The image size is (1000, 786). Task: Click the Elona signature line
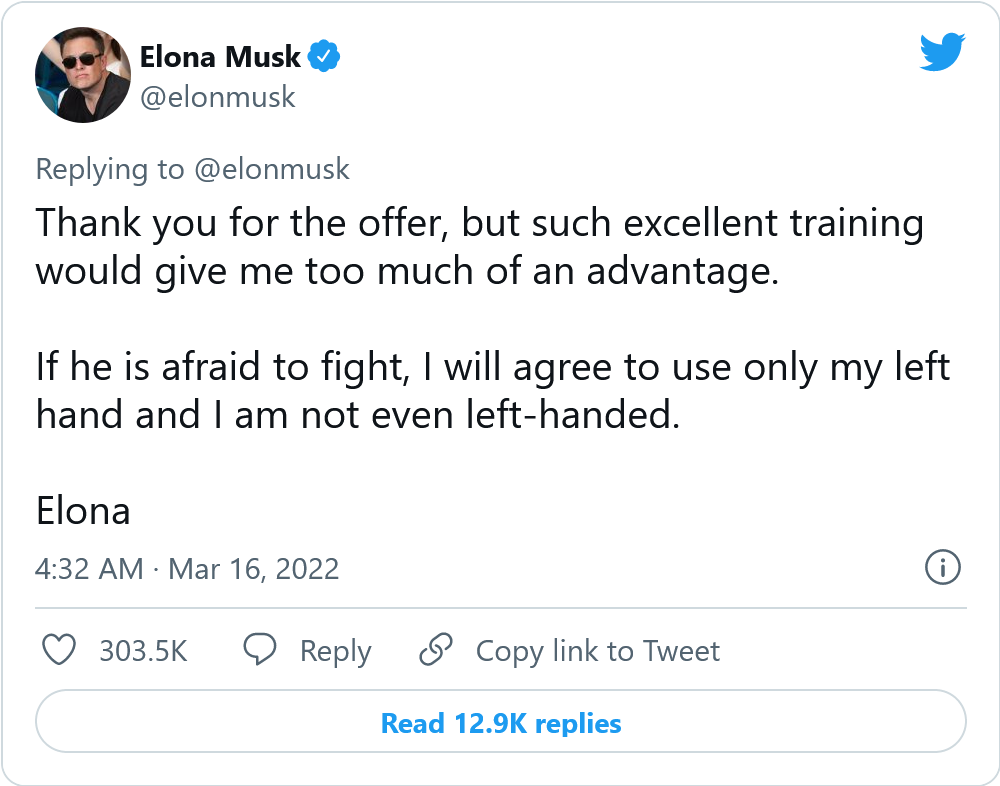point(84,511)
